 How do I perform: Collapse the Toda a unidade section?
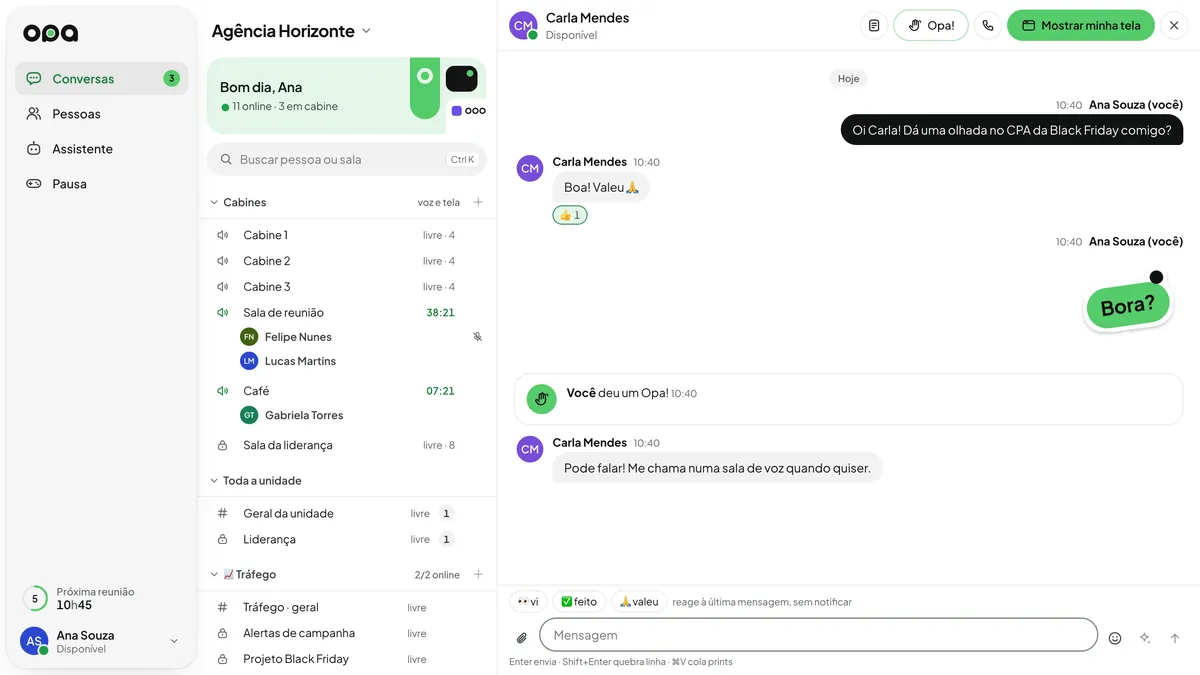tap(214, 481)
